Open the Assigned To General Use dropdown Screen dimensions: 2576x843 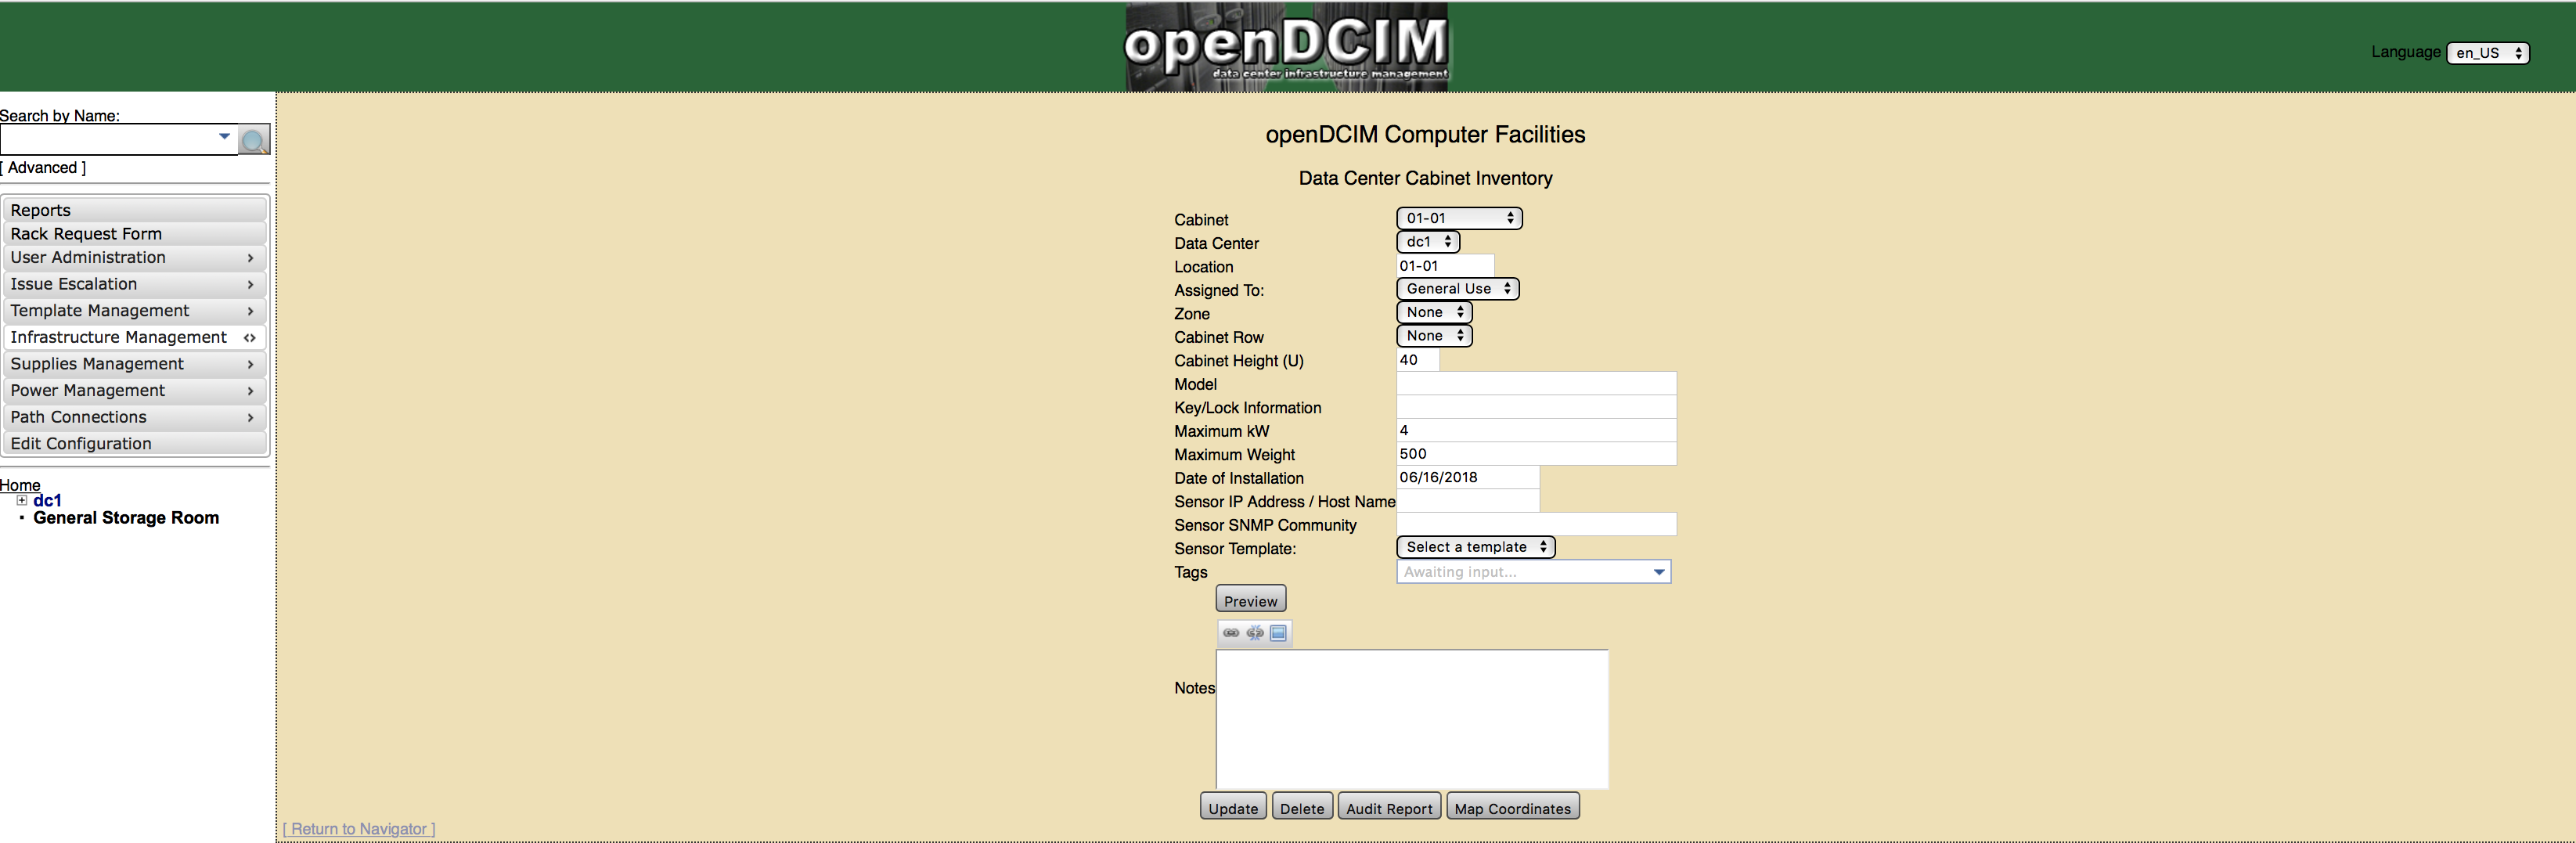pos(1458,289)
